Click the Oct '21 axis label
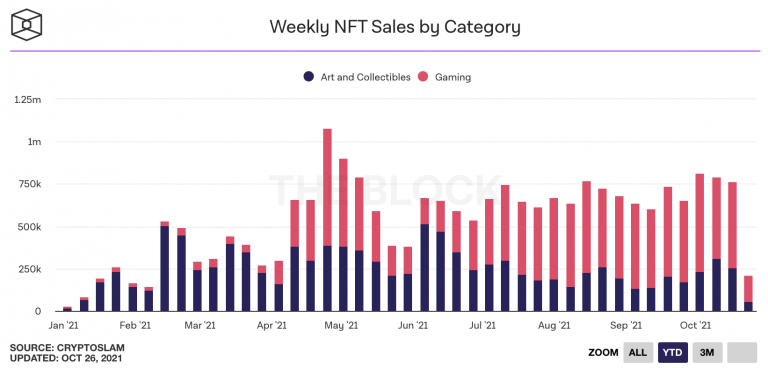 pyautogui.click(x=696, y=325)
